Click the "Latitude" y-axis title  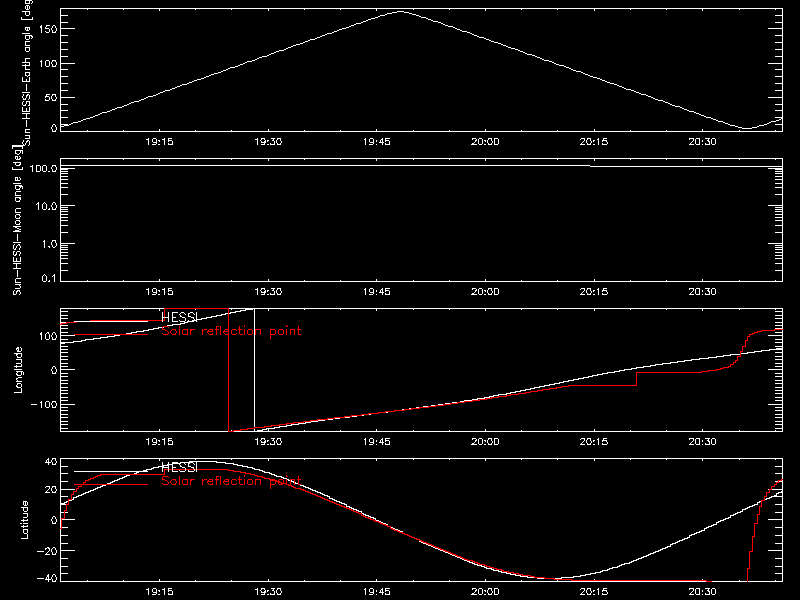(24, 520)
